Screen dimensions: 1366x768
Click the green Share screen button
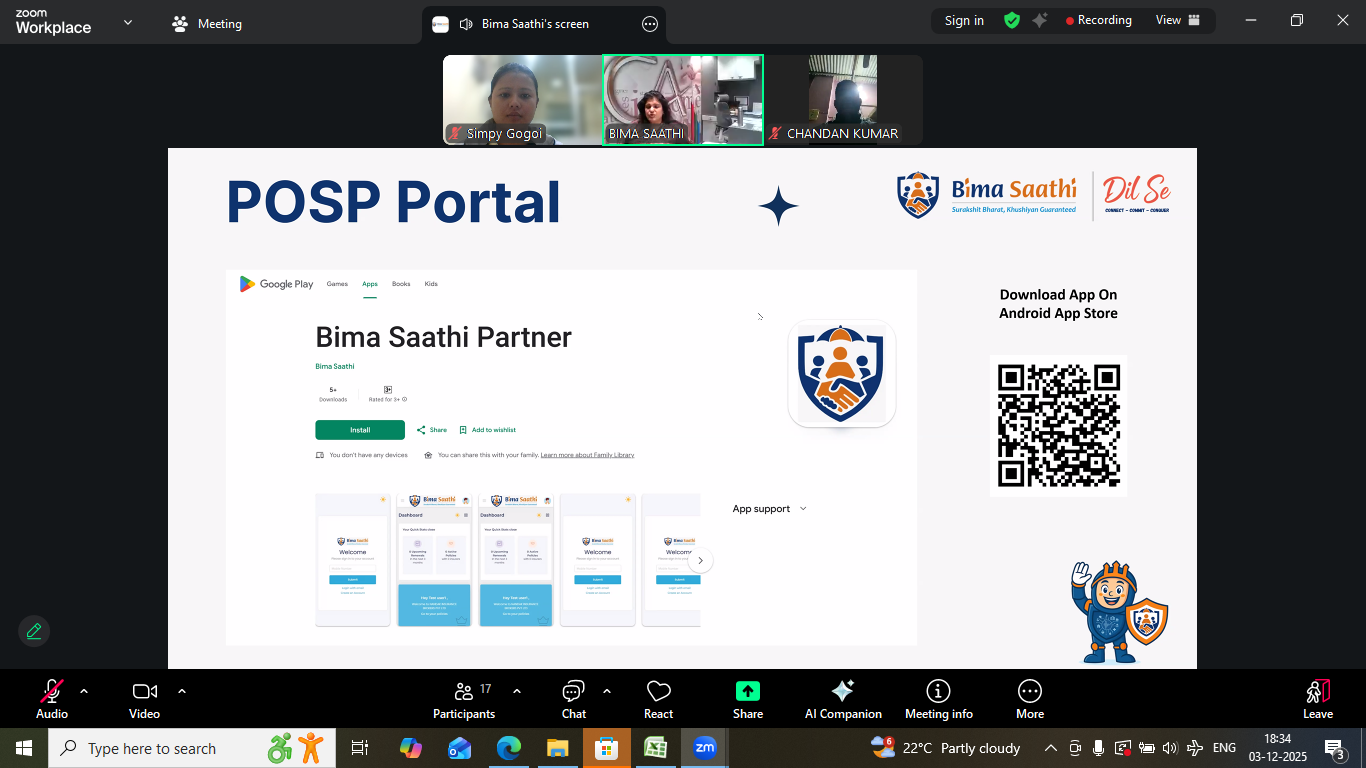747,699
